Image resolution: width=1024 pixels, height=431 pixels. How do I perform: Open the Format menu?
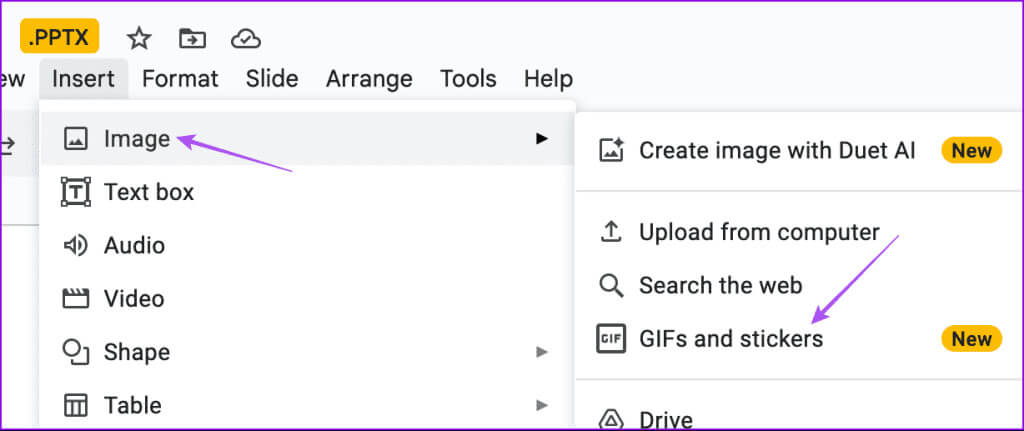pyautogui.click(x=180, y=78)
